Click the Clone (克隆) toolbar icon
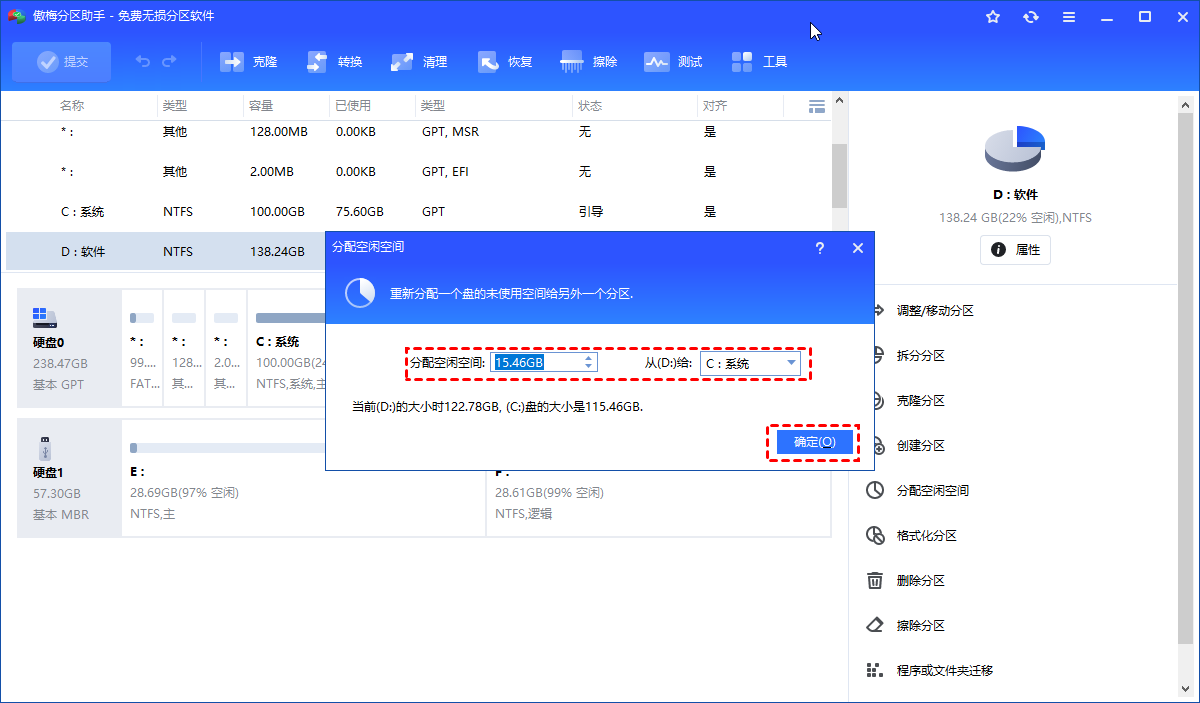This screenshot has width=1200, height=703. pos(233,62)
